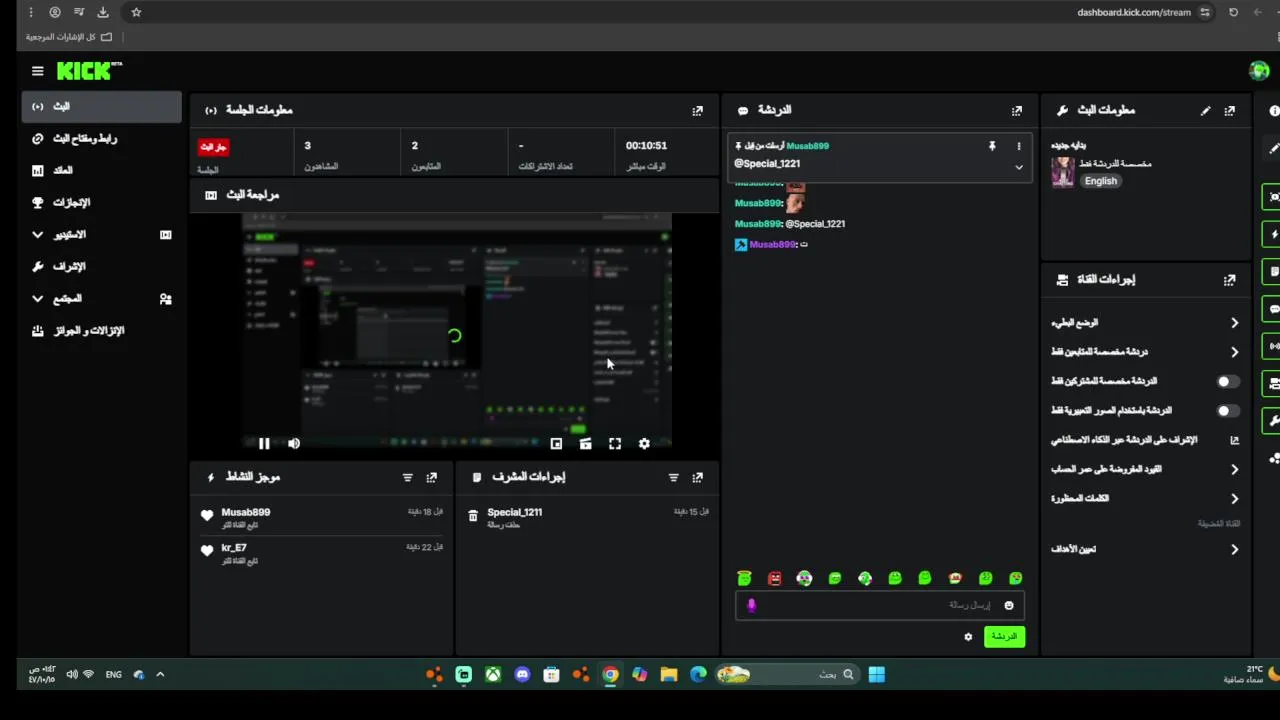Switch the preview to theatre mode
This screenshot has width=1280, height=720.
click(x=586, y=444)
